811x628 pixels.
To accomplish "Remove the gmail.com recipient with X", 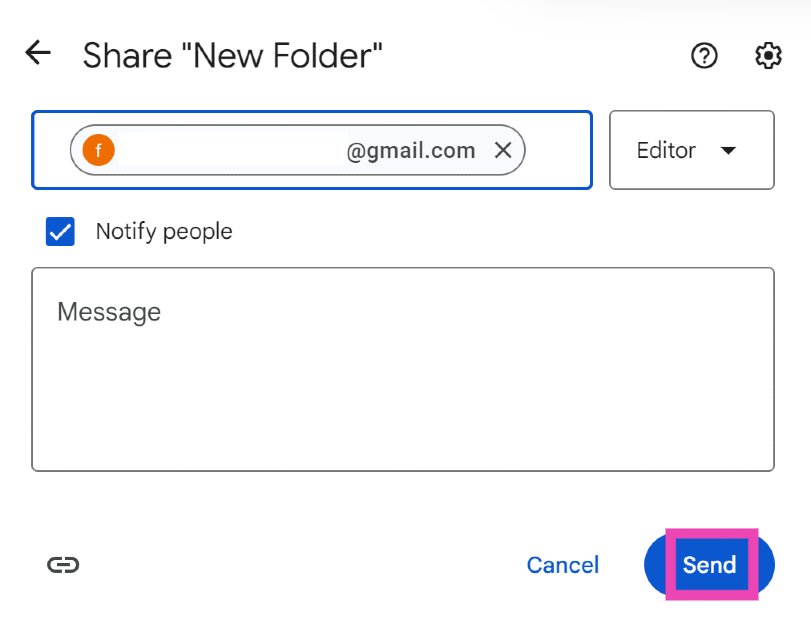I will tap(503, 150).
